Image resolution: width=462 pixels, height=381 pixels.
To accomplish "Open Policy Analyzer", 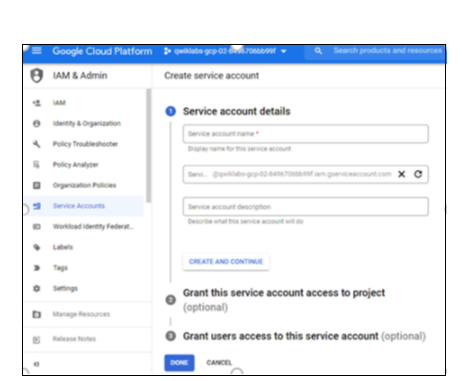I will (x=76, y=165).
